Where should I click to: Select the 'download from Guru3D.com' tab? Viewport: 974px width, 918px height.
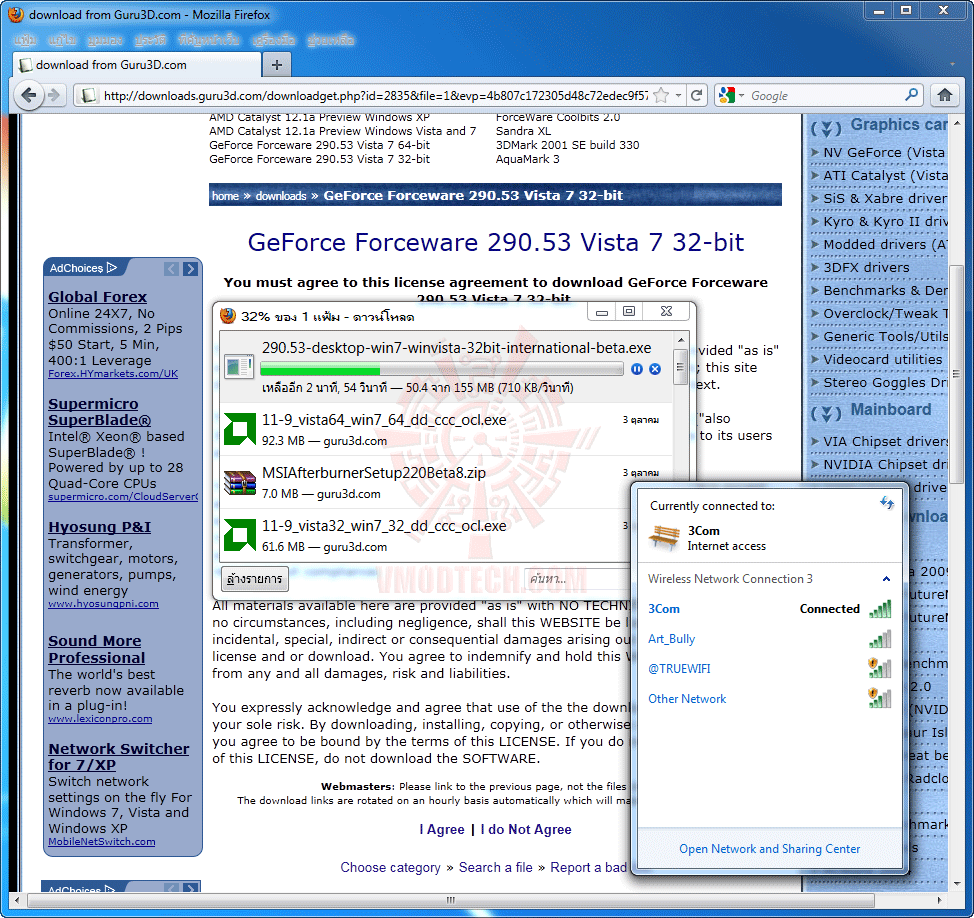click(x=137, y=65)
